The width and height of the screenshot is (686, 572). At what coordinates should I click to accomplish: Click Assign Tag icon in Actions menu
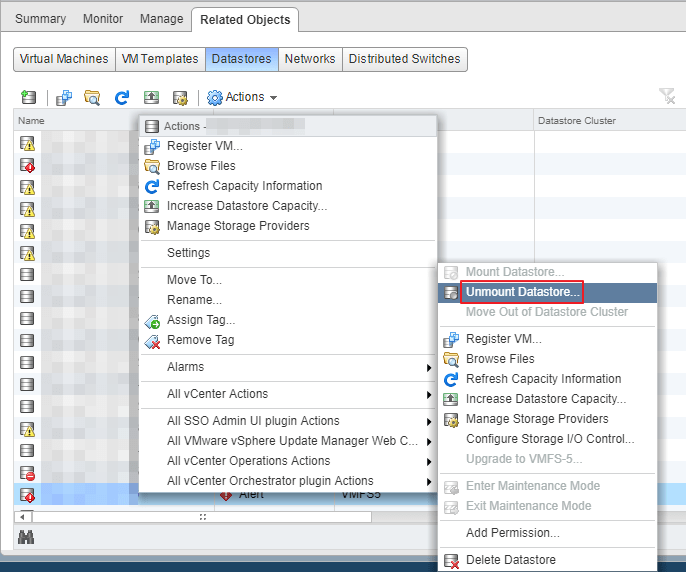(152, 322)
